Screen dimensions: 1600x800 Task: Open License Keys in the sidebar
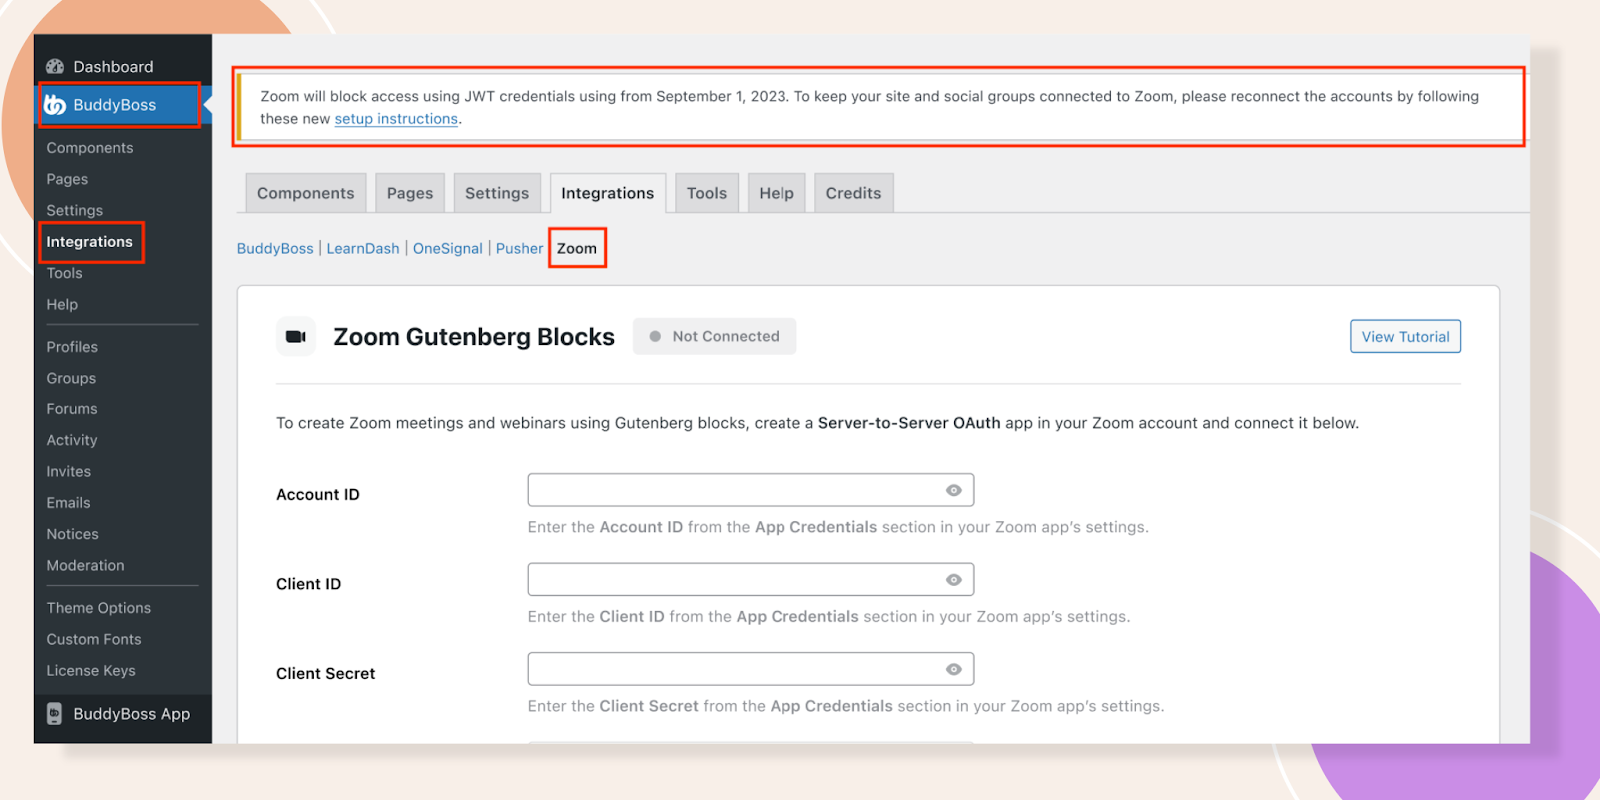click(x=91, y=671)
